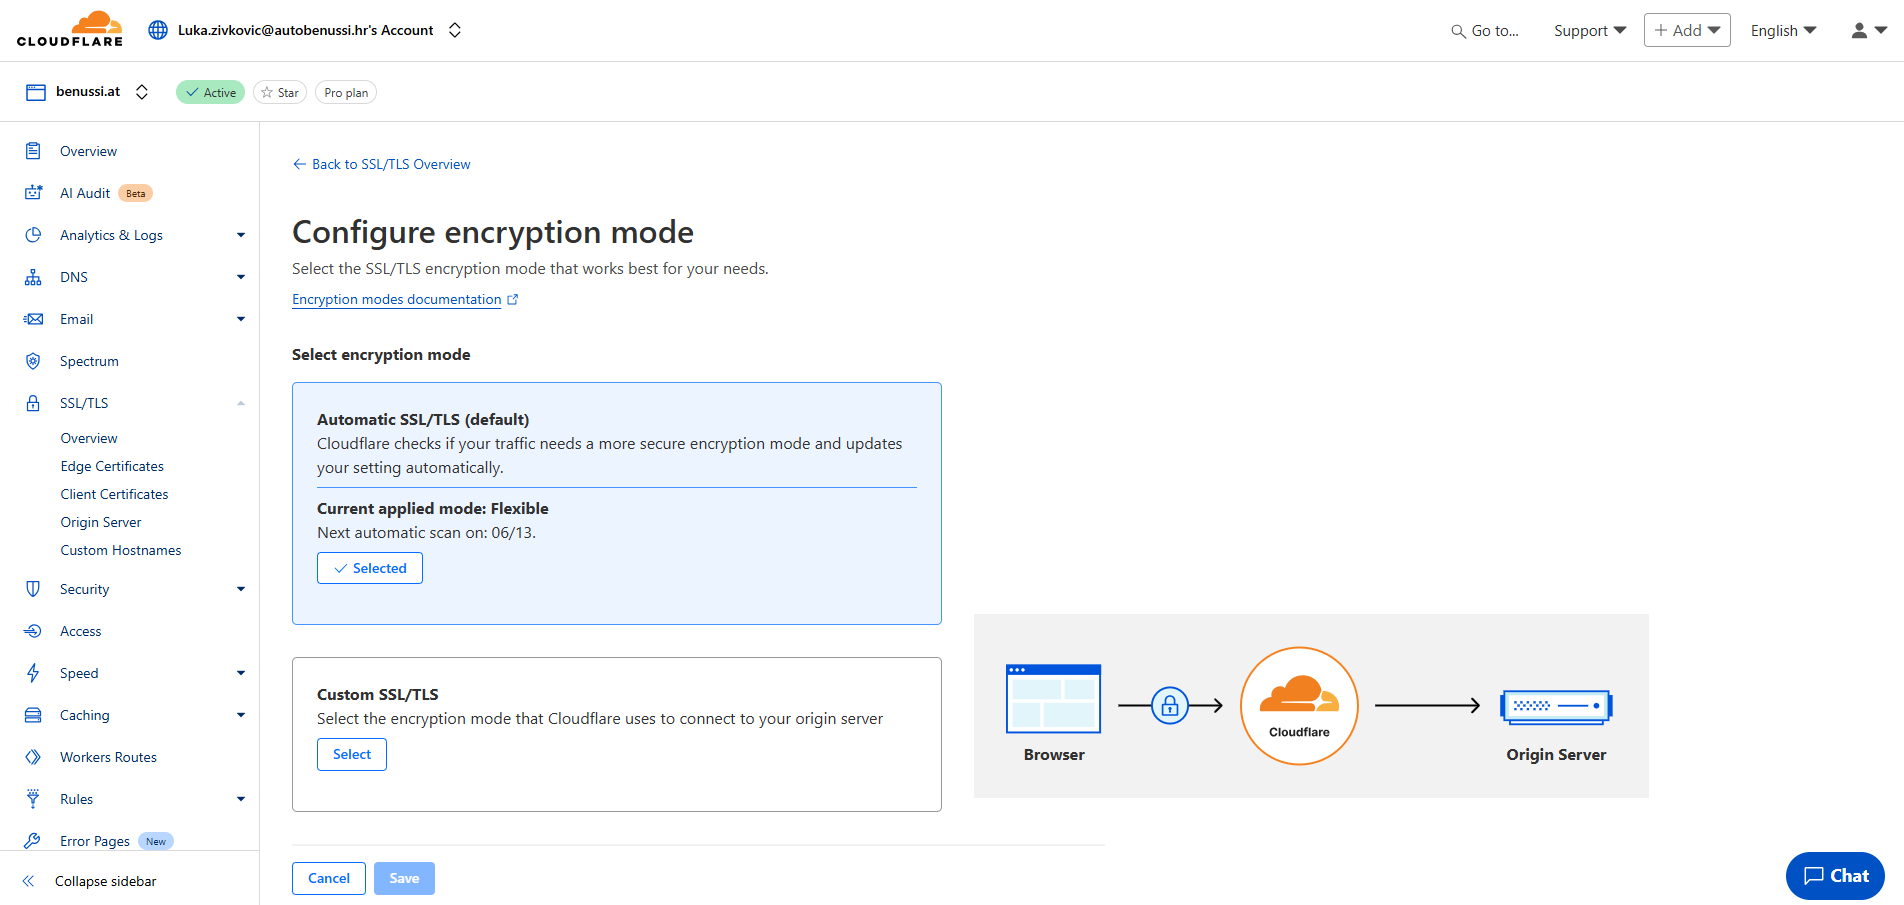1904x905 pixels.
Task: Click the Error Pages wrench icon
Action: pyautogui.click(x=33, y=841)
